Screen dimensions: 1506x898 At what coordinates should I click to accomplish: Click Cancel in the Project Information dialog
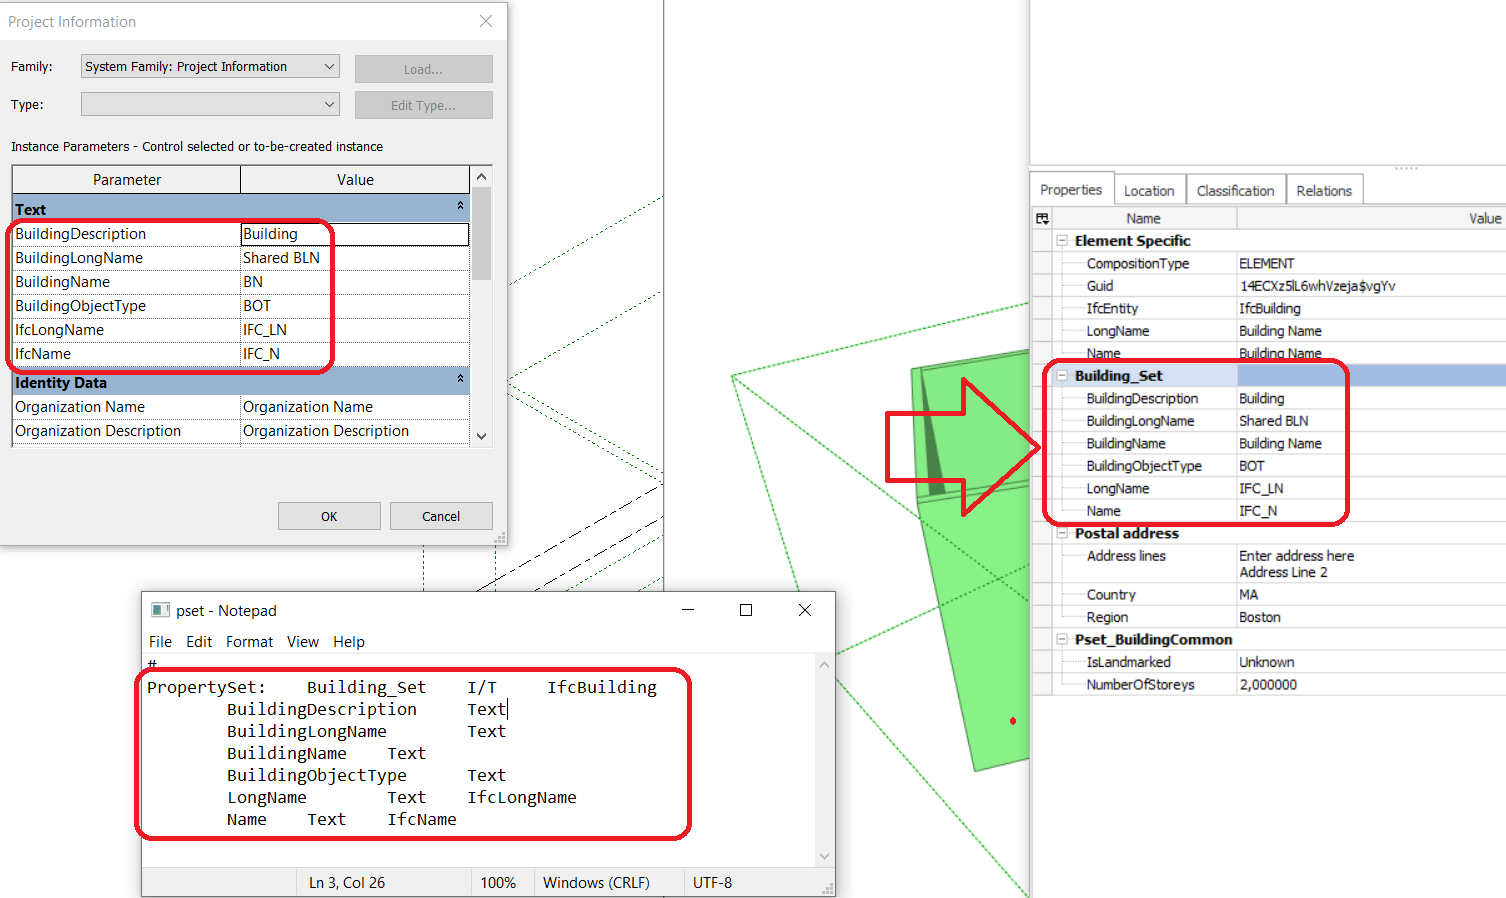click(441, 516)
